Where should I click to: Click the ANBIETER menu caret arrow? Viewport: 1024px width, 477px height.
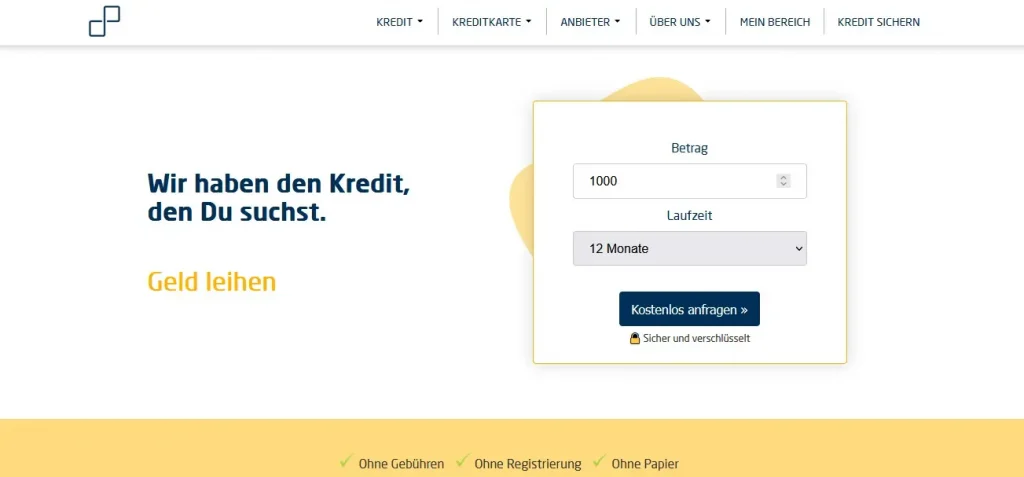(x=617, y=22)
